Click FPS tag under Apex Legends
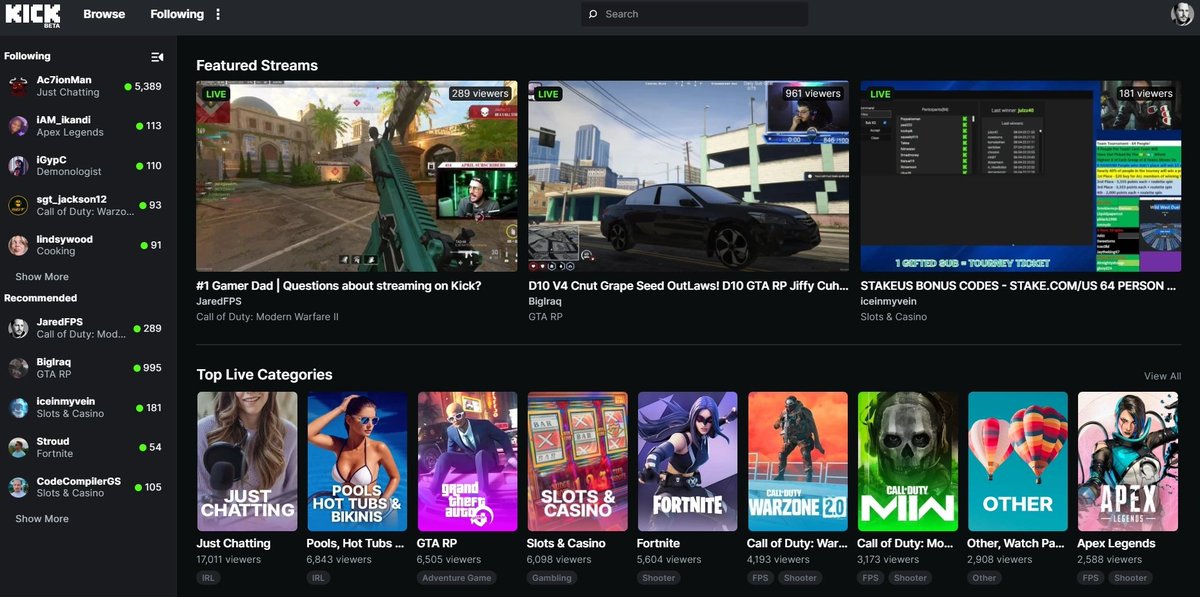Screen dimensions: 1200x597 pos(1090,578)
